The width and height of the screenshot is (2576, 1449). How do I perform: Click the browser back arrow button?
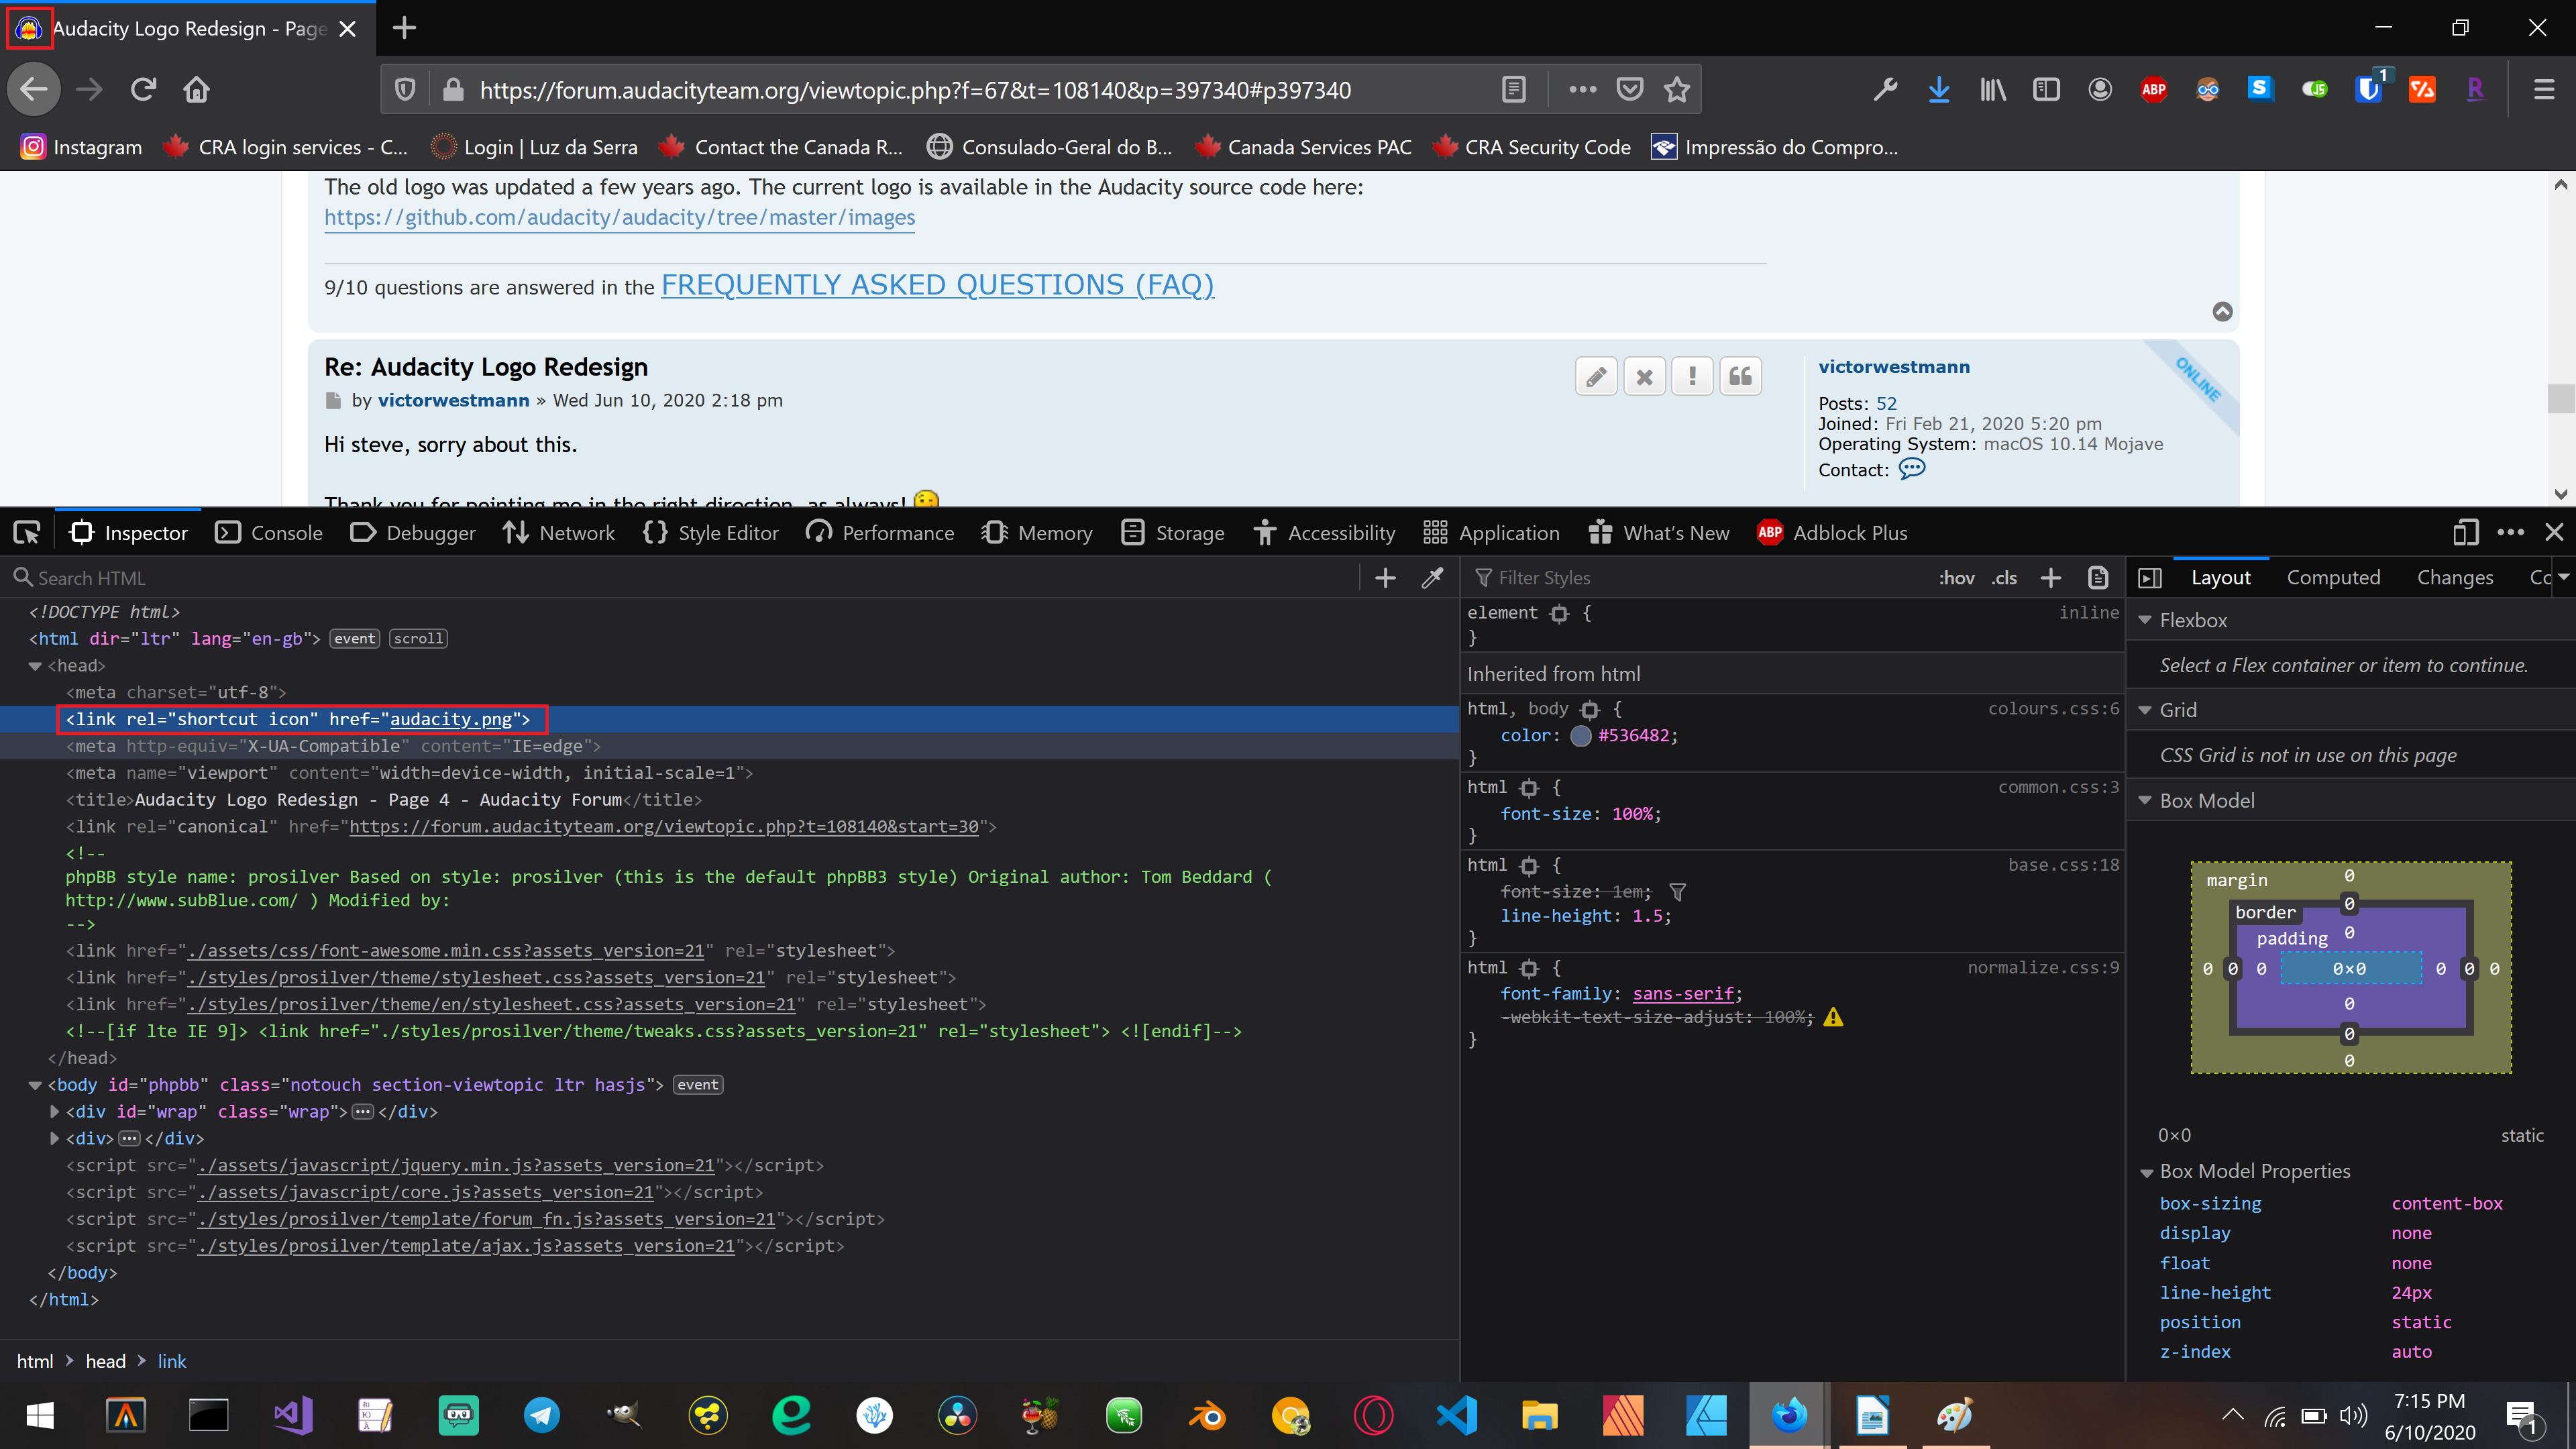point(34,90)
